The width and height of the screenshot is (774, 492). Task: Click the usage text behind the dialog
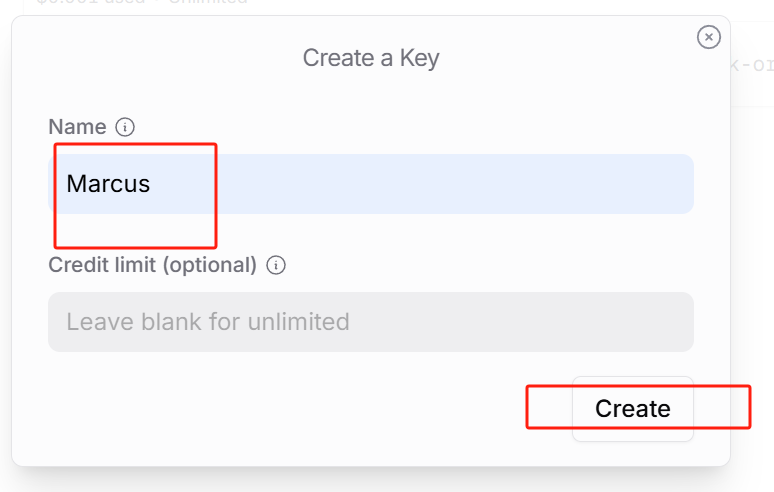[x=140, y=4]
